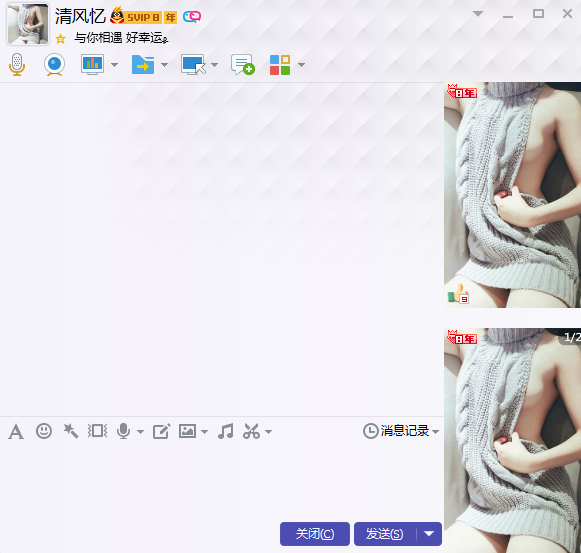This screenshot has height=553, width=581.
Task: Close the chat window with X
Action: (567, 14)
